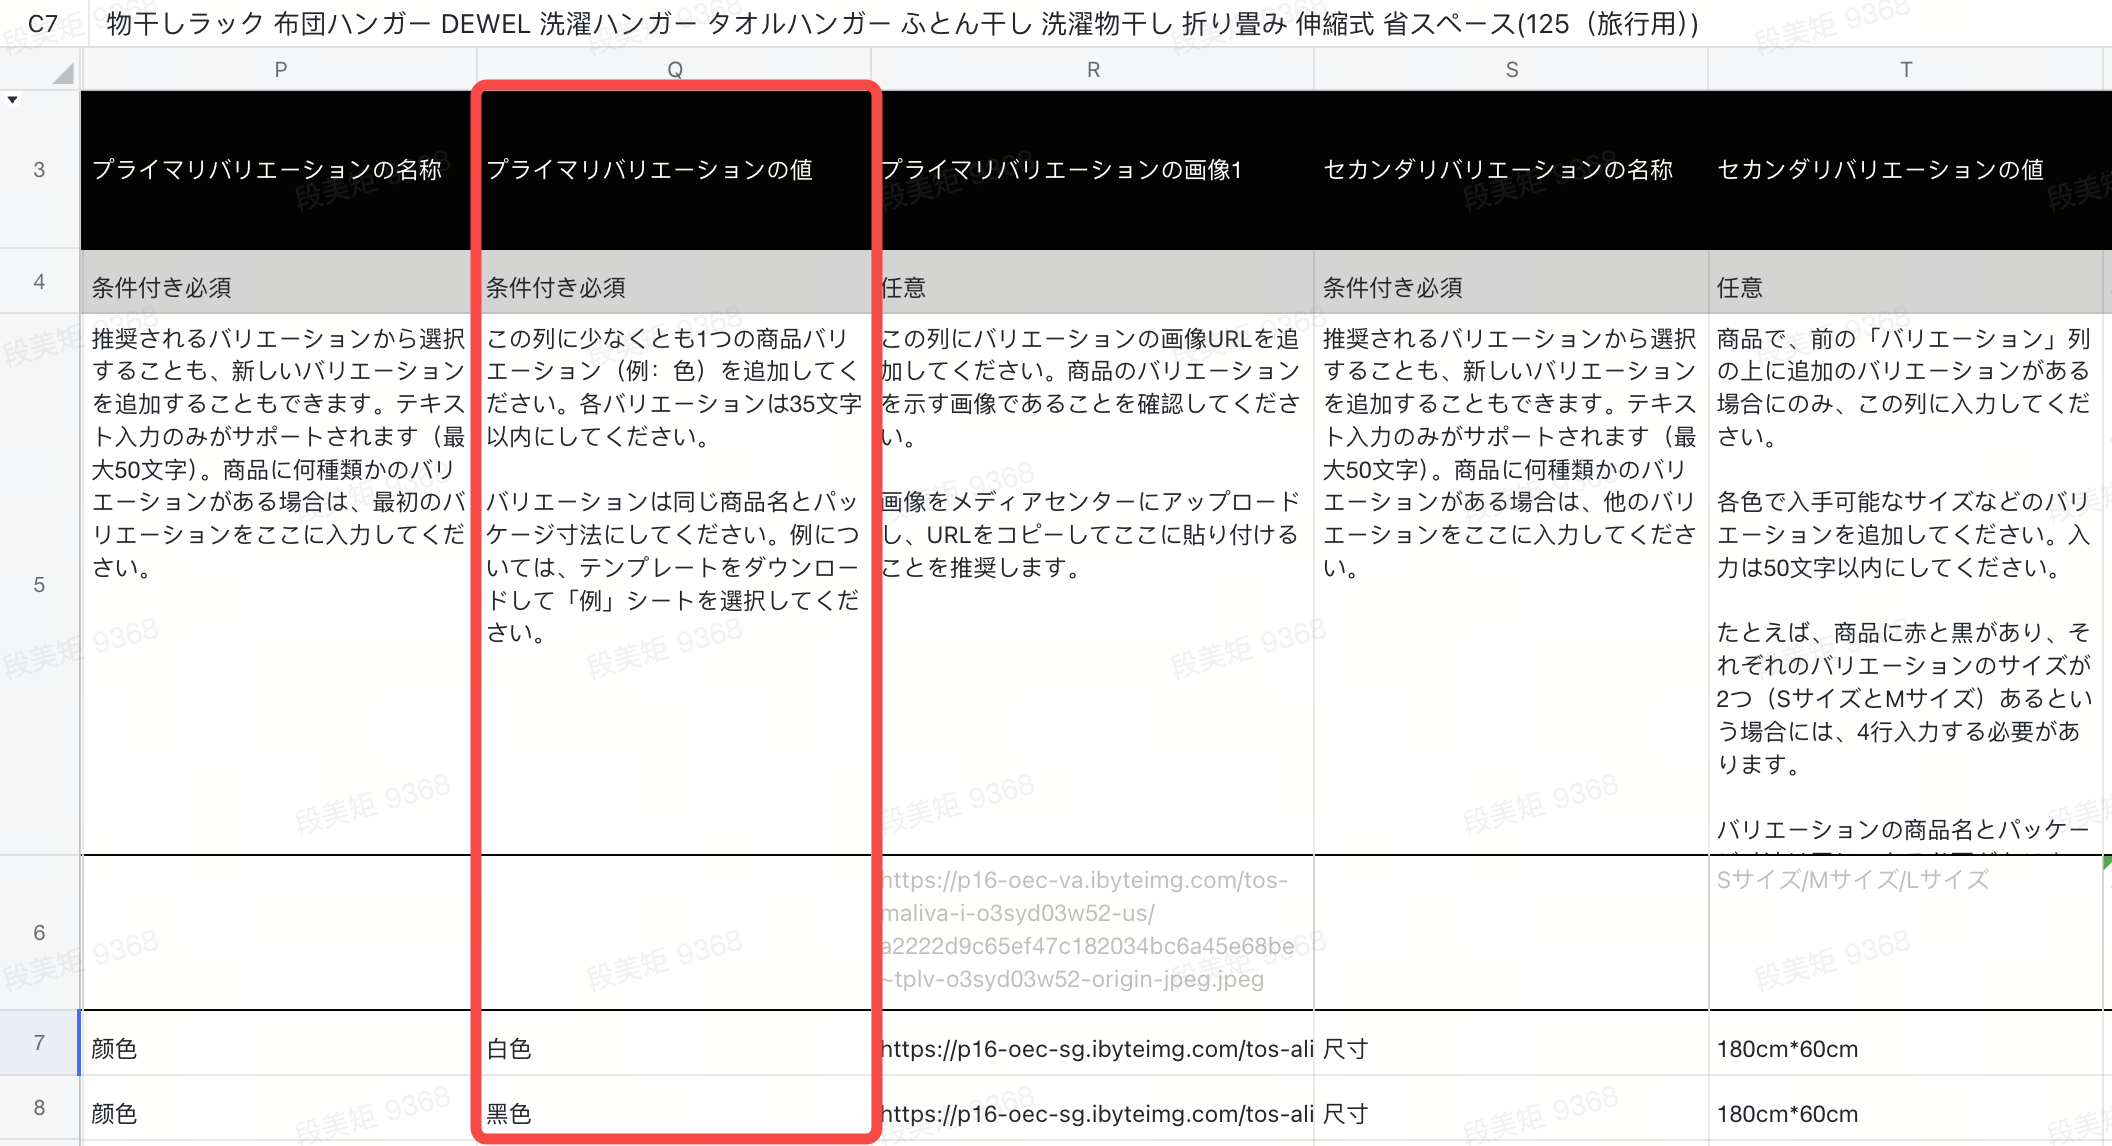This screenshot has width=2112, height=1146.
Task: Click column P description starting 推奨されるバリエーション
Action: (x=280, y=584)
